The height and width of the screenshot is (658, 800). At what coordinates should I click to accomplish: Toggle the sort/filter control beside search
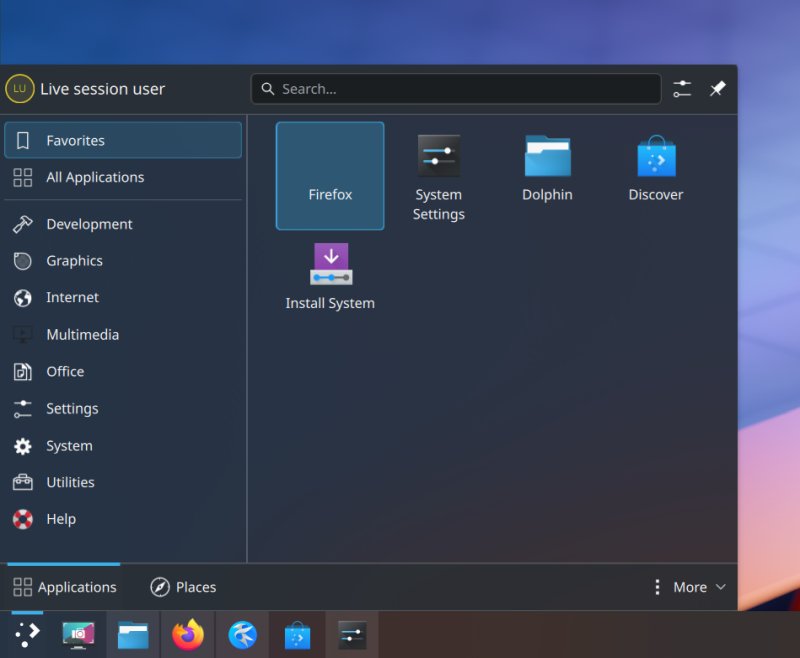682,89
